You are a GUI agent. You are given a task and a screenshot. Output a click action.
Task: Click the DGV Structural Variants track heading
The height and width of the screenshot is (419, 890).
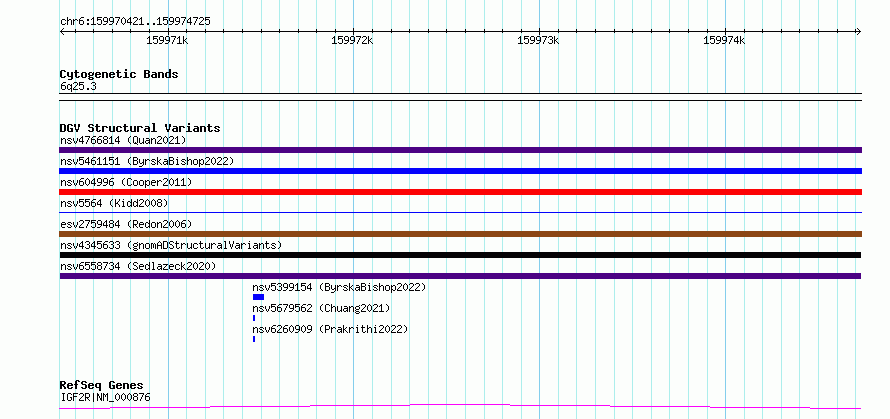(140, 128)
